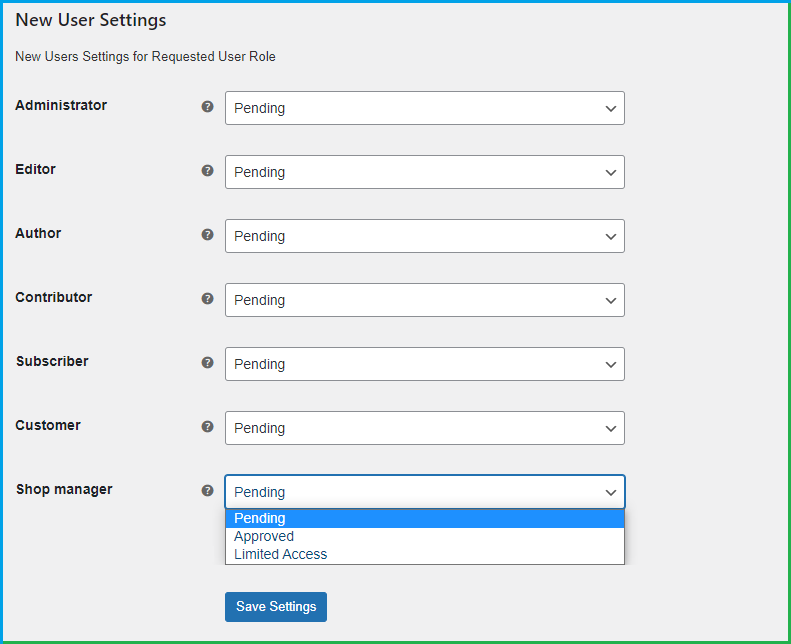
Task: Open the Subscriber status dropdown
Action: point(424,364)
